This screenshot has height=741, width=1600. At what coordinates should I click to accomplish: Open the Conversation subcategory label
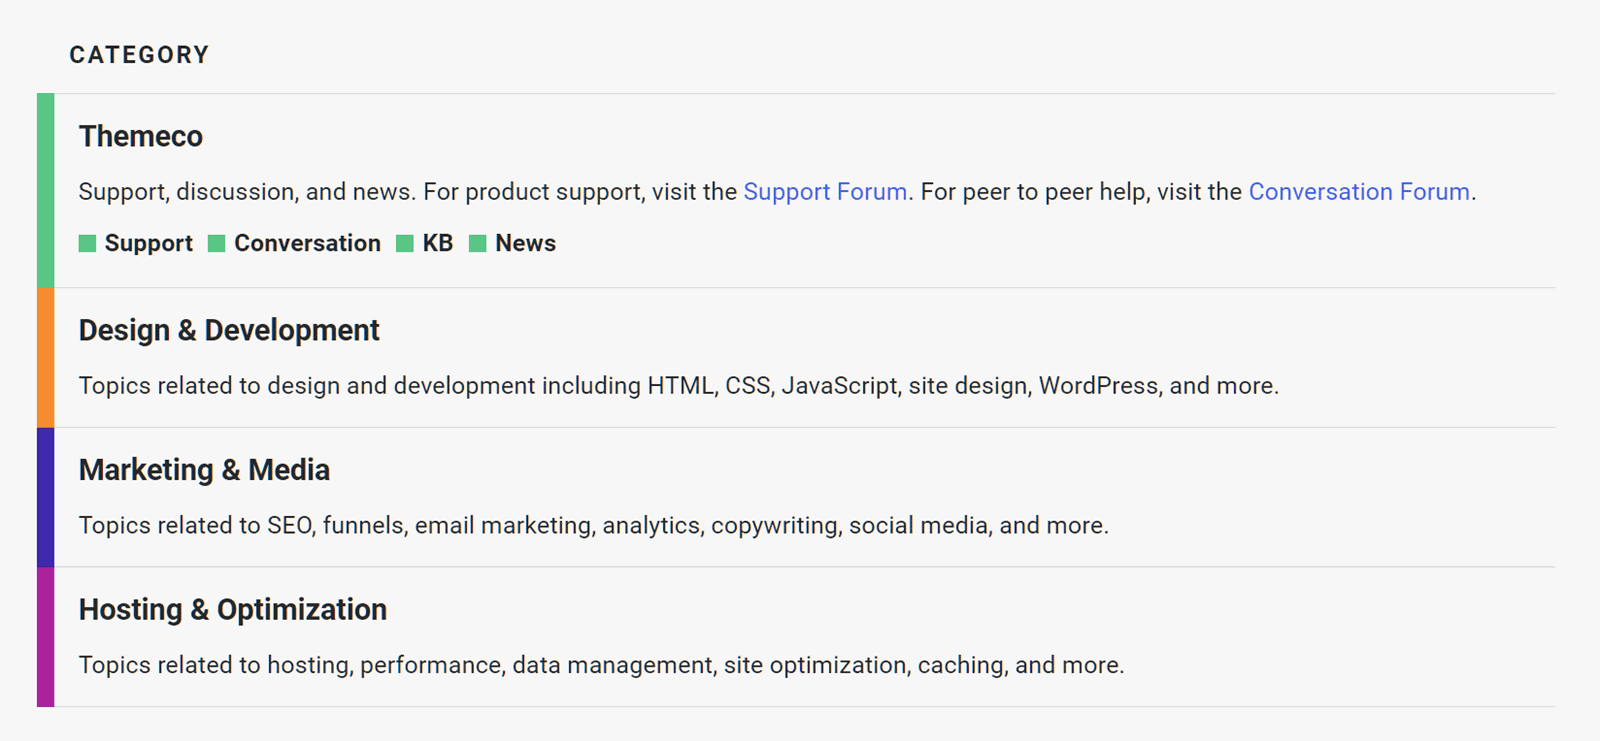tap(307, 244)
